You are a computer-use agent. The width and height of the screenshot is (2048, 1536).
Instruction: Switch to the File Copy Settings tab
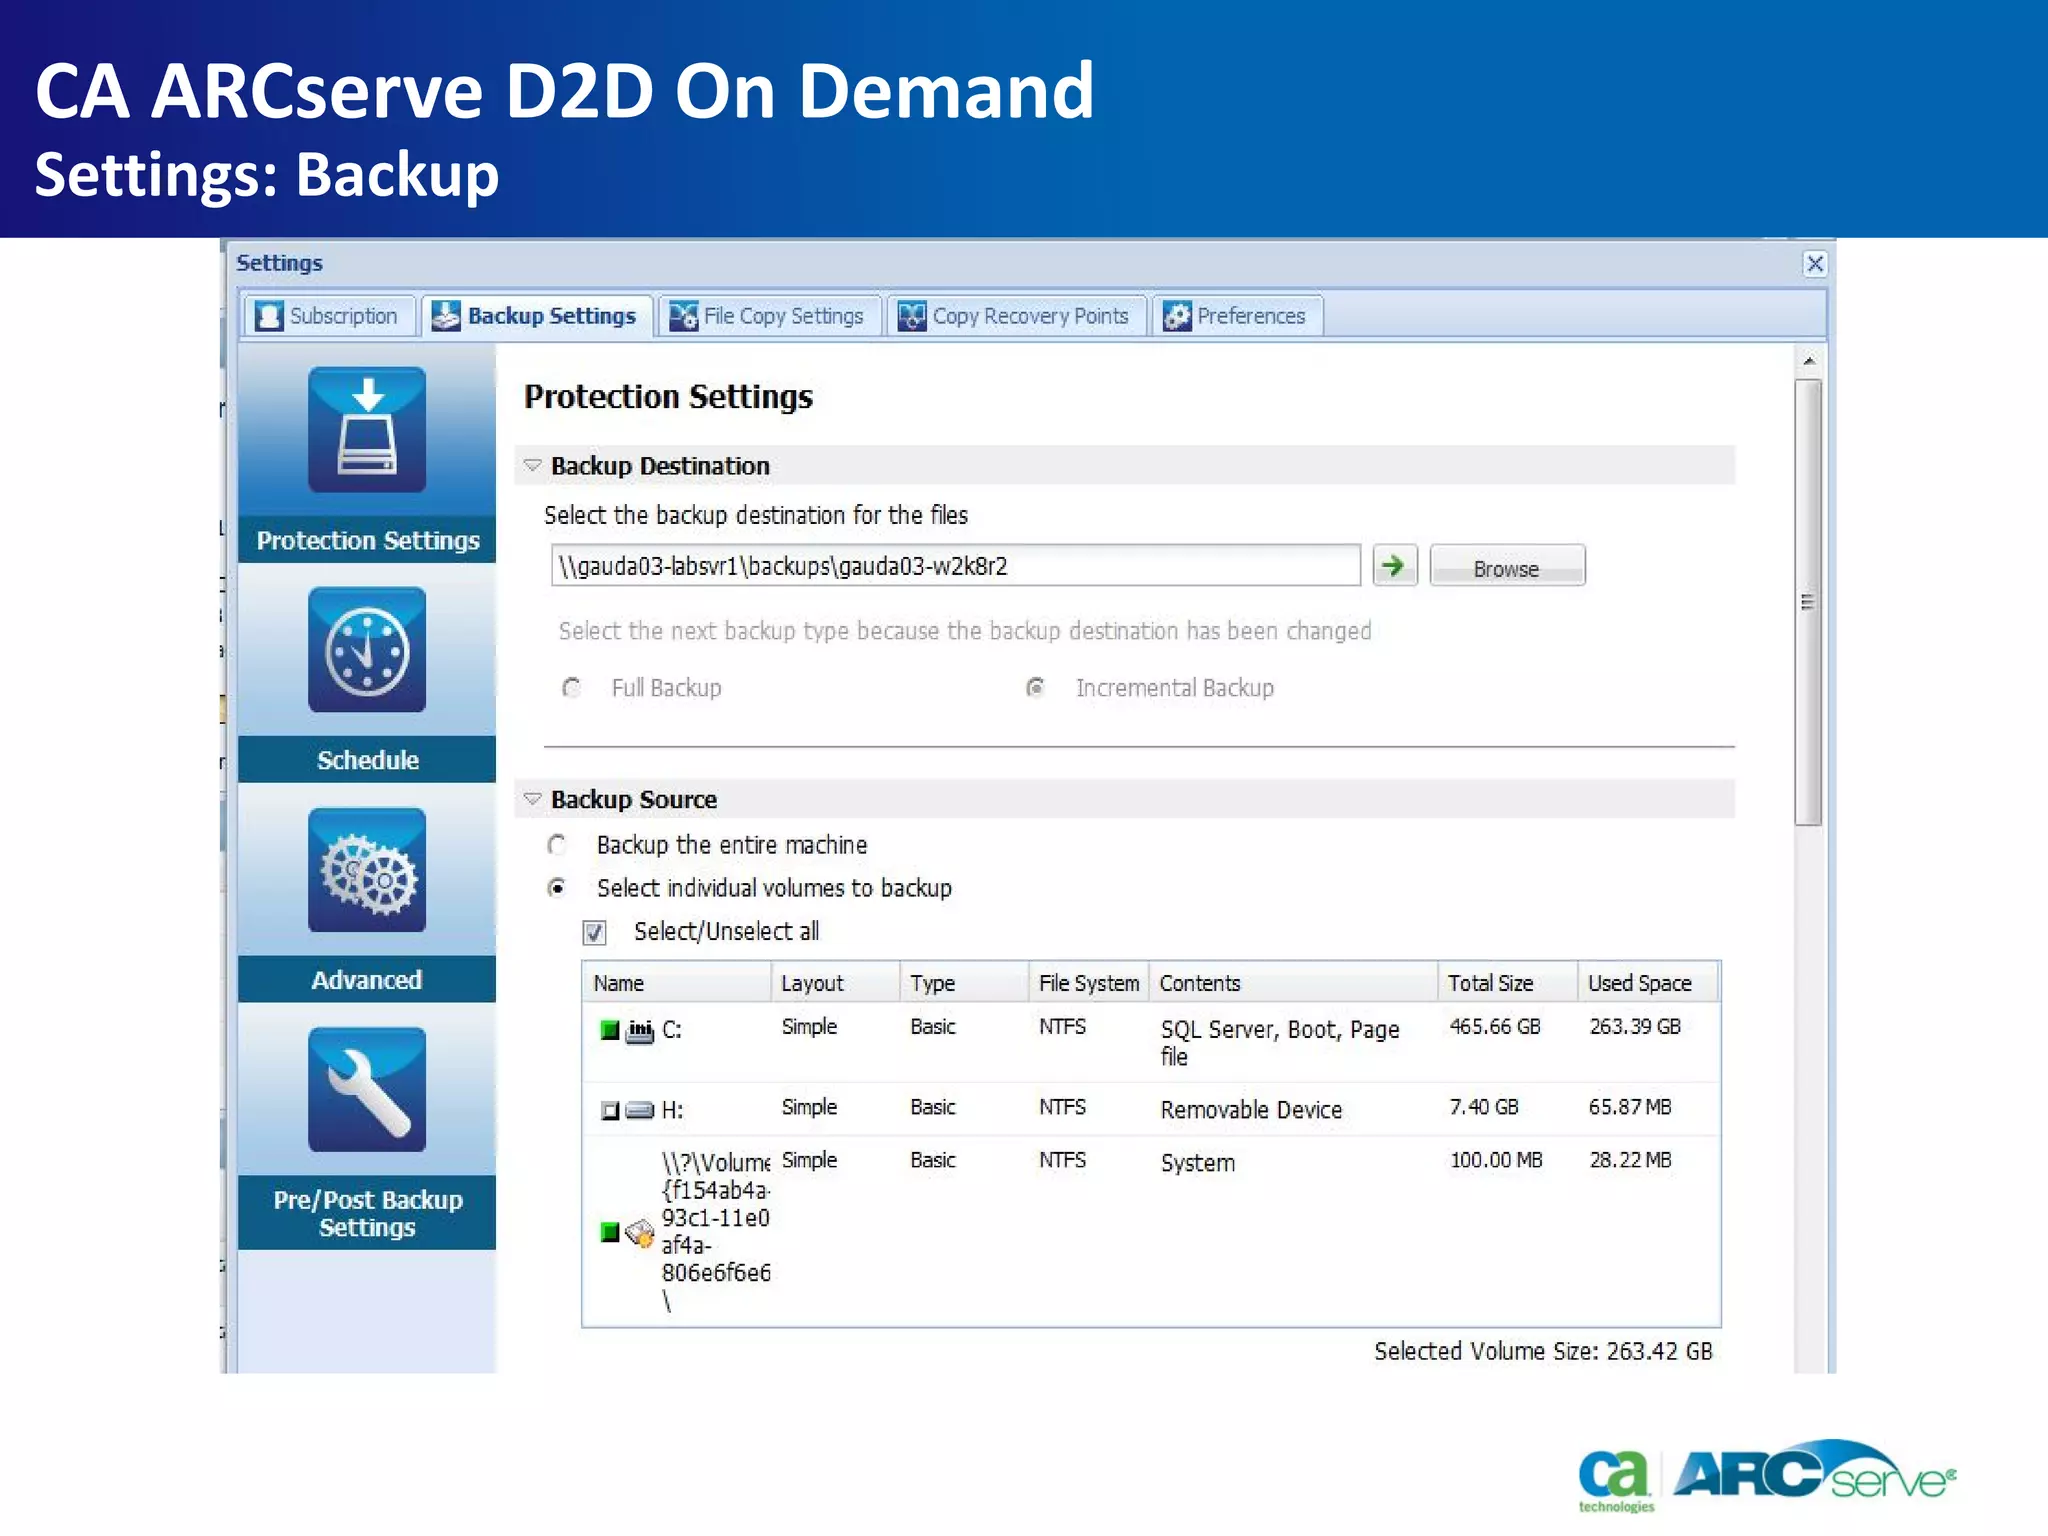point(769,316)
